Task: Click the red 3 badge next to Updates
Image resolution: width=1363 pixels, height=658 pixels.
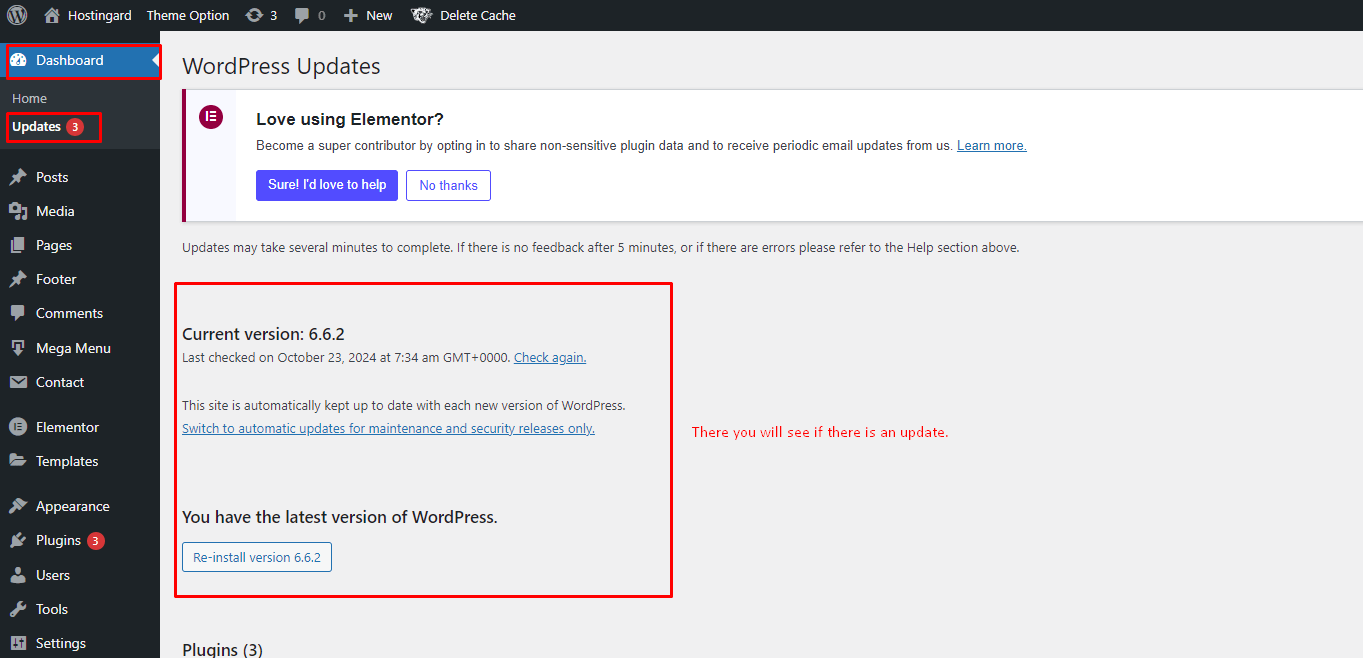Action: coord(75,127)
